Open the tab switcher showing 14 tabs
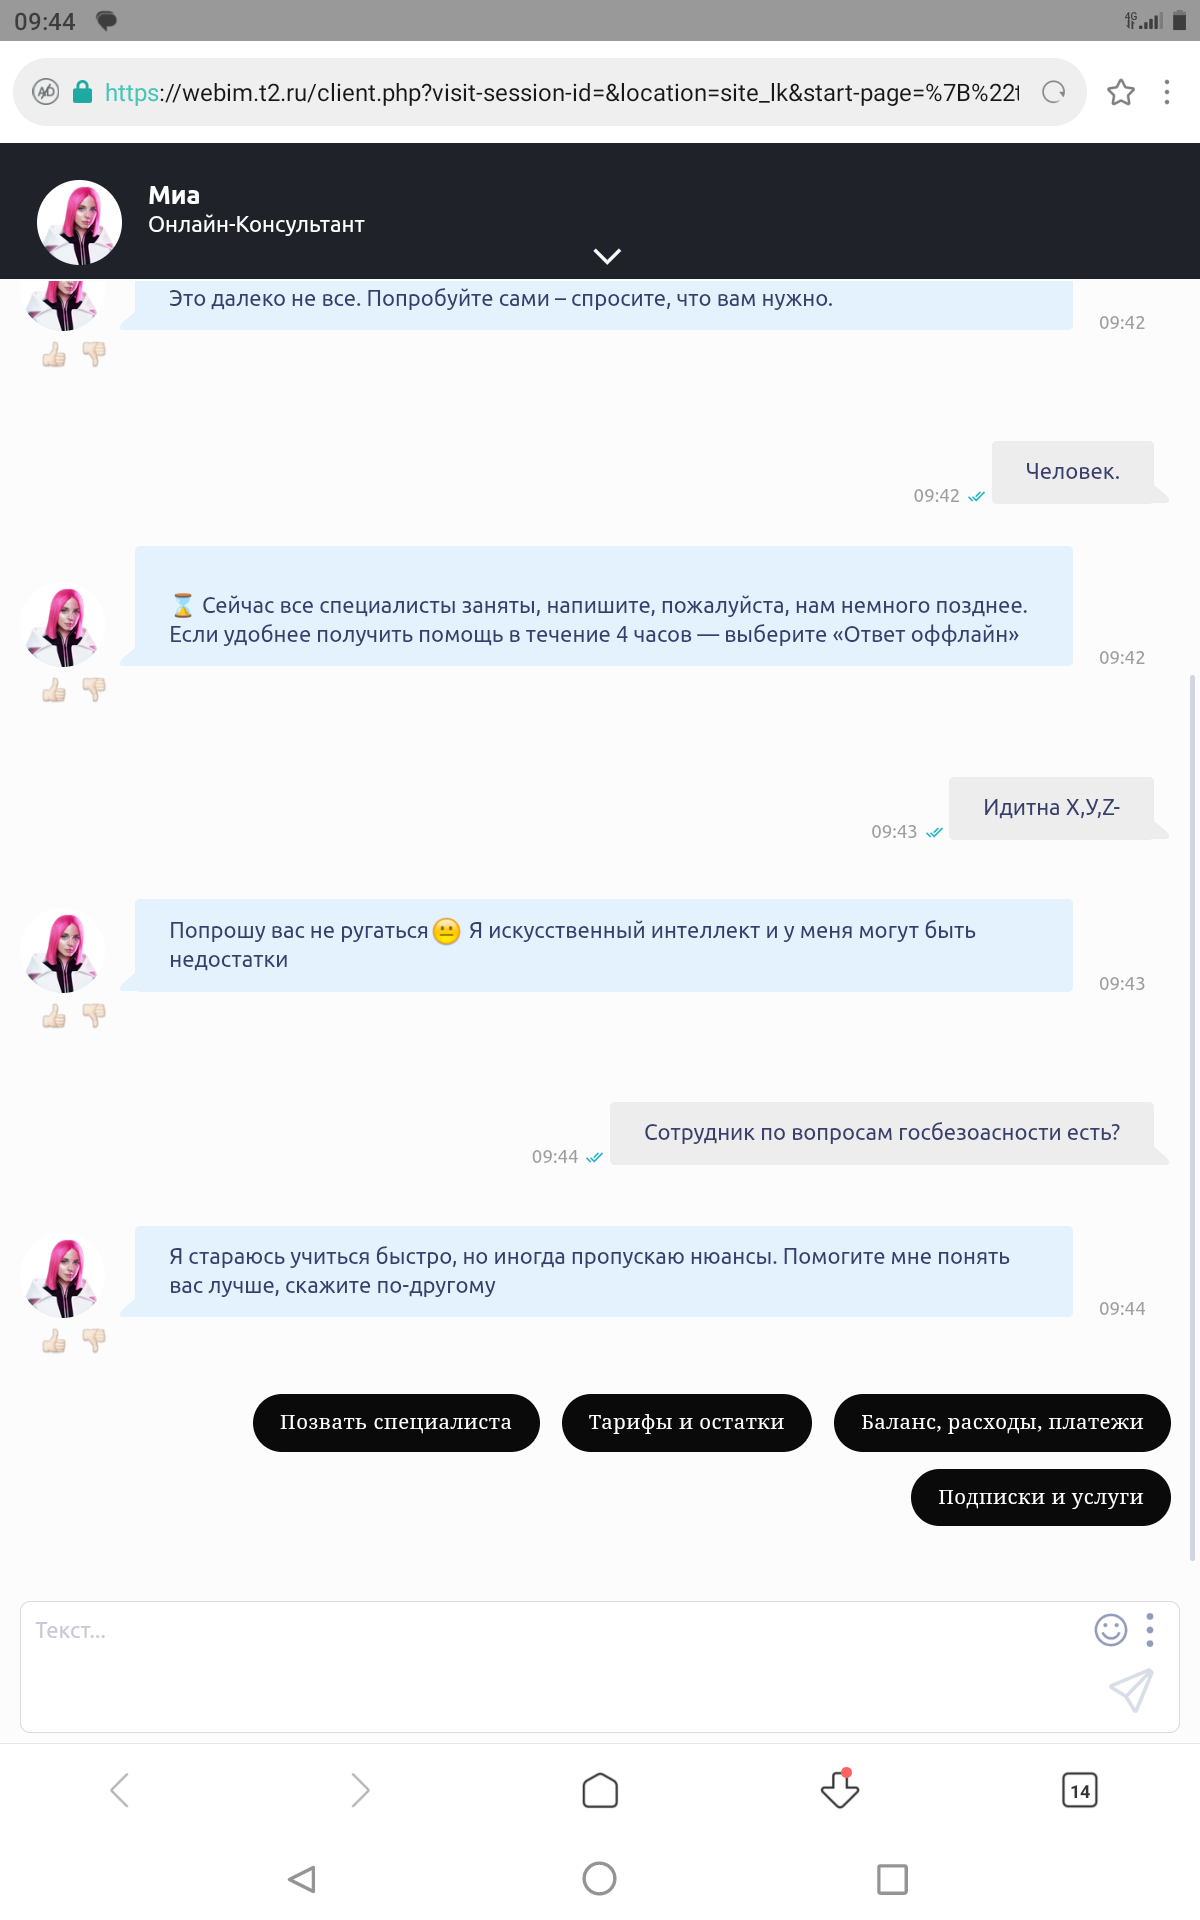The image size is (1200, 1920). [x=1080, y=1790]
